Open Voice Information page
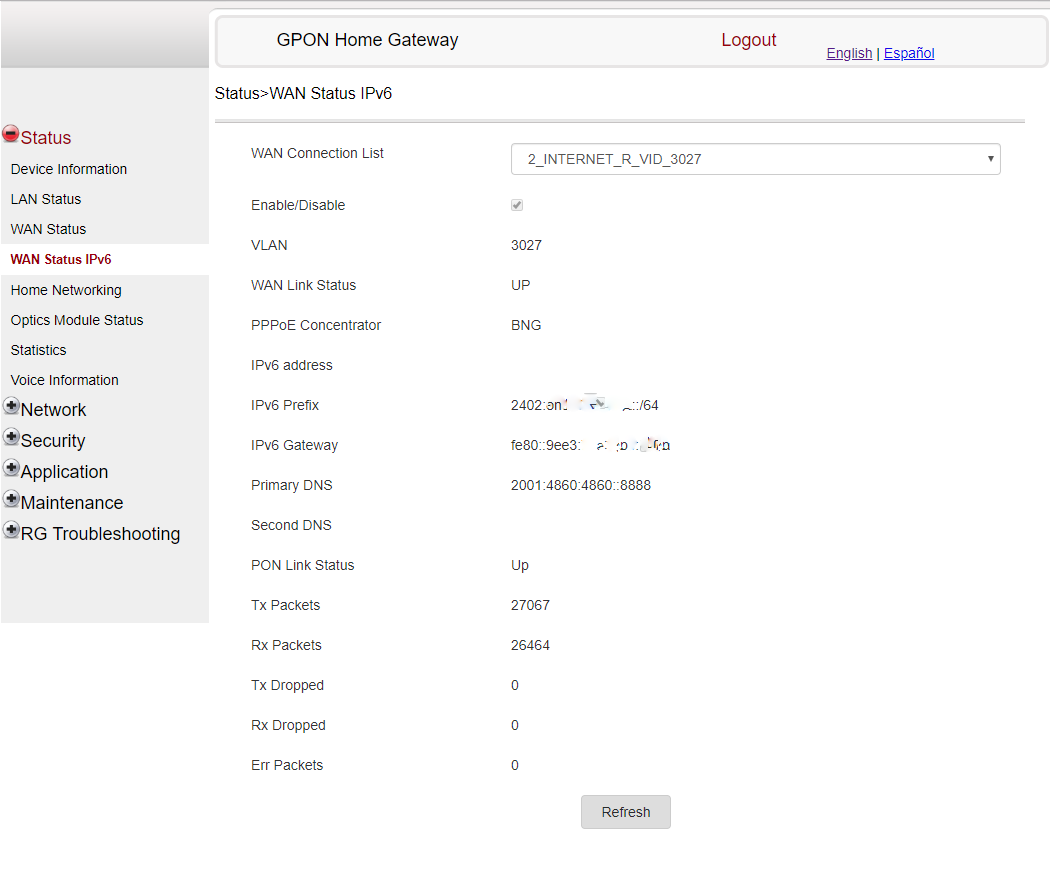This screenshot has width=1050, height=896. (65, 380)
